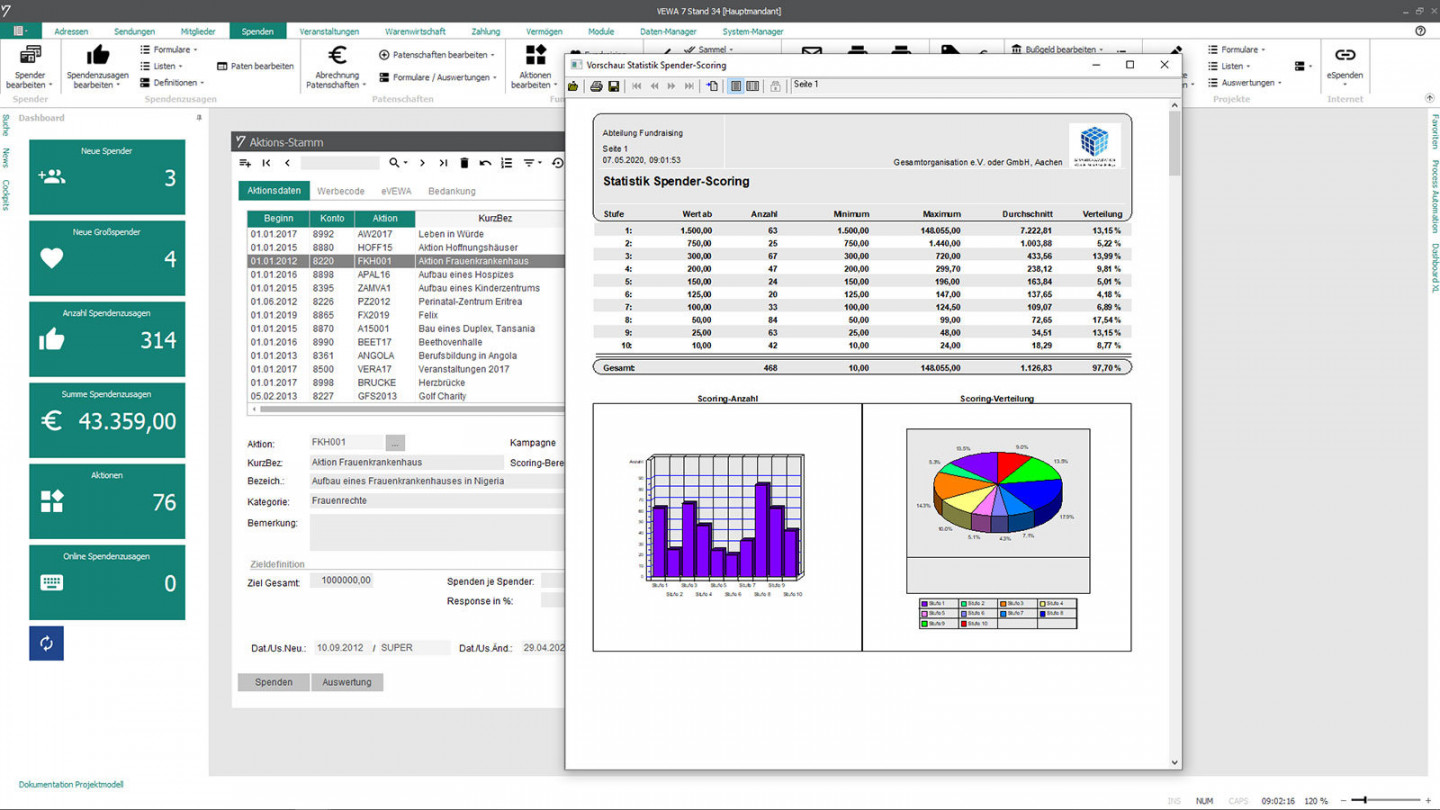Open the Veranstaltungen ribbon tab
Screen dimensions: 1440x810
(329, 31)
